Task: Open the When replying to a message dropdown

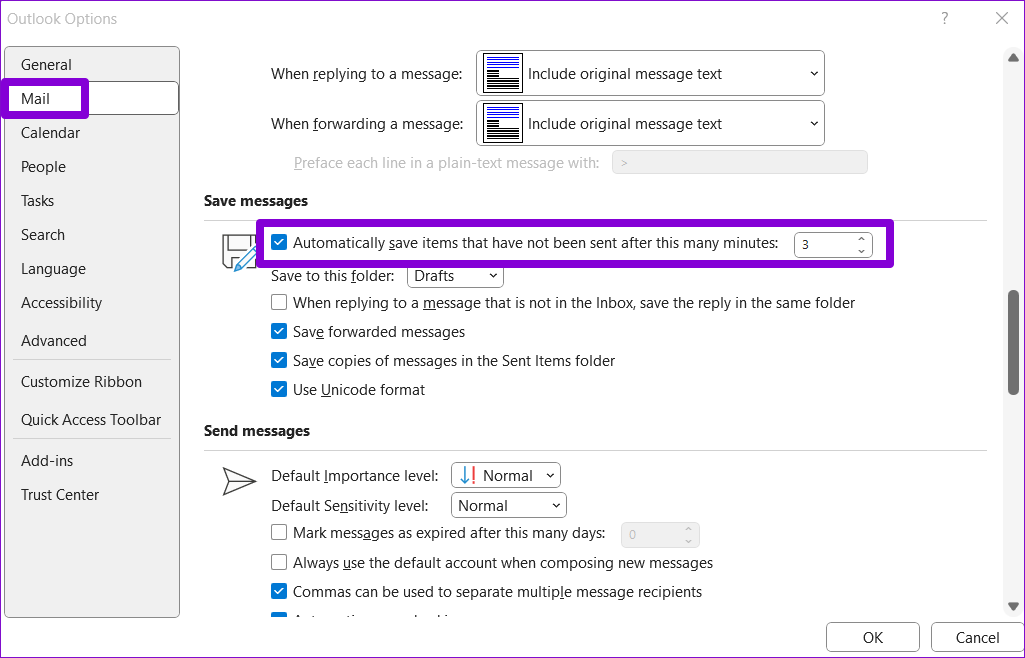Action: [x=650, y=73]
